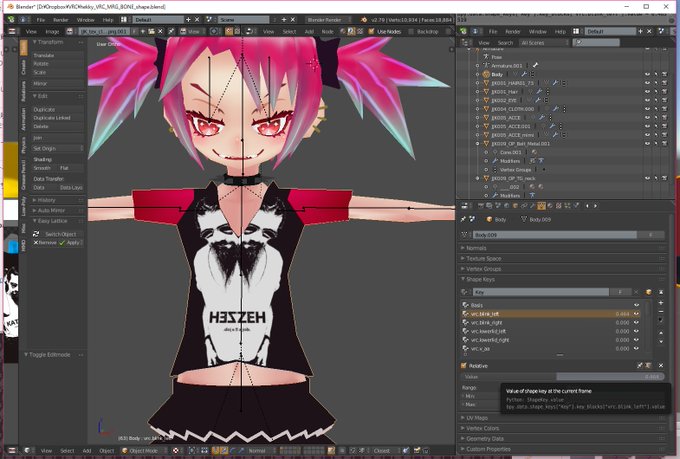Open the Blender Render engine dropdown

(x=330, y=20)
